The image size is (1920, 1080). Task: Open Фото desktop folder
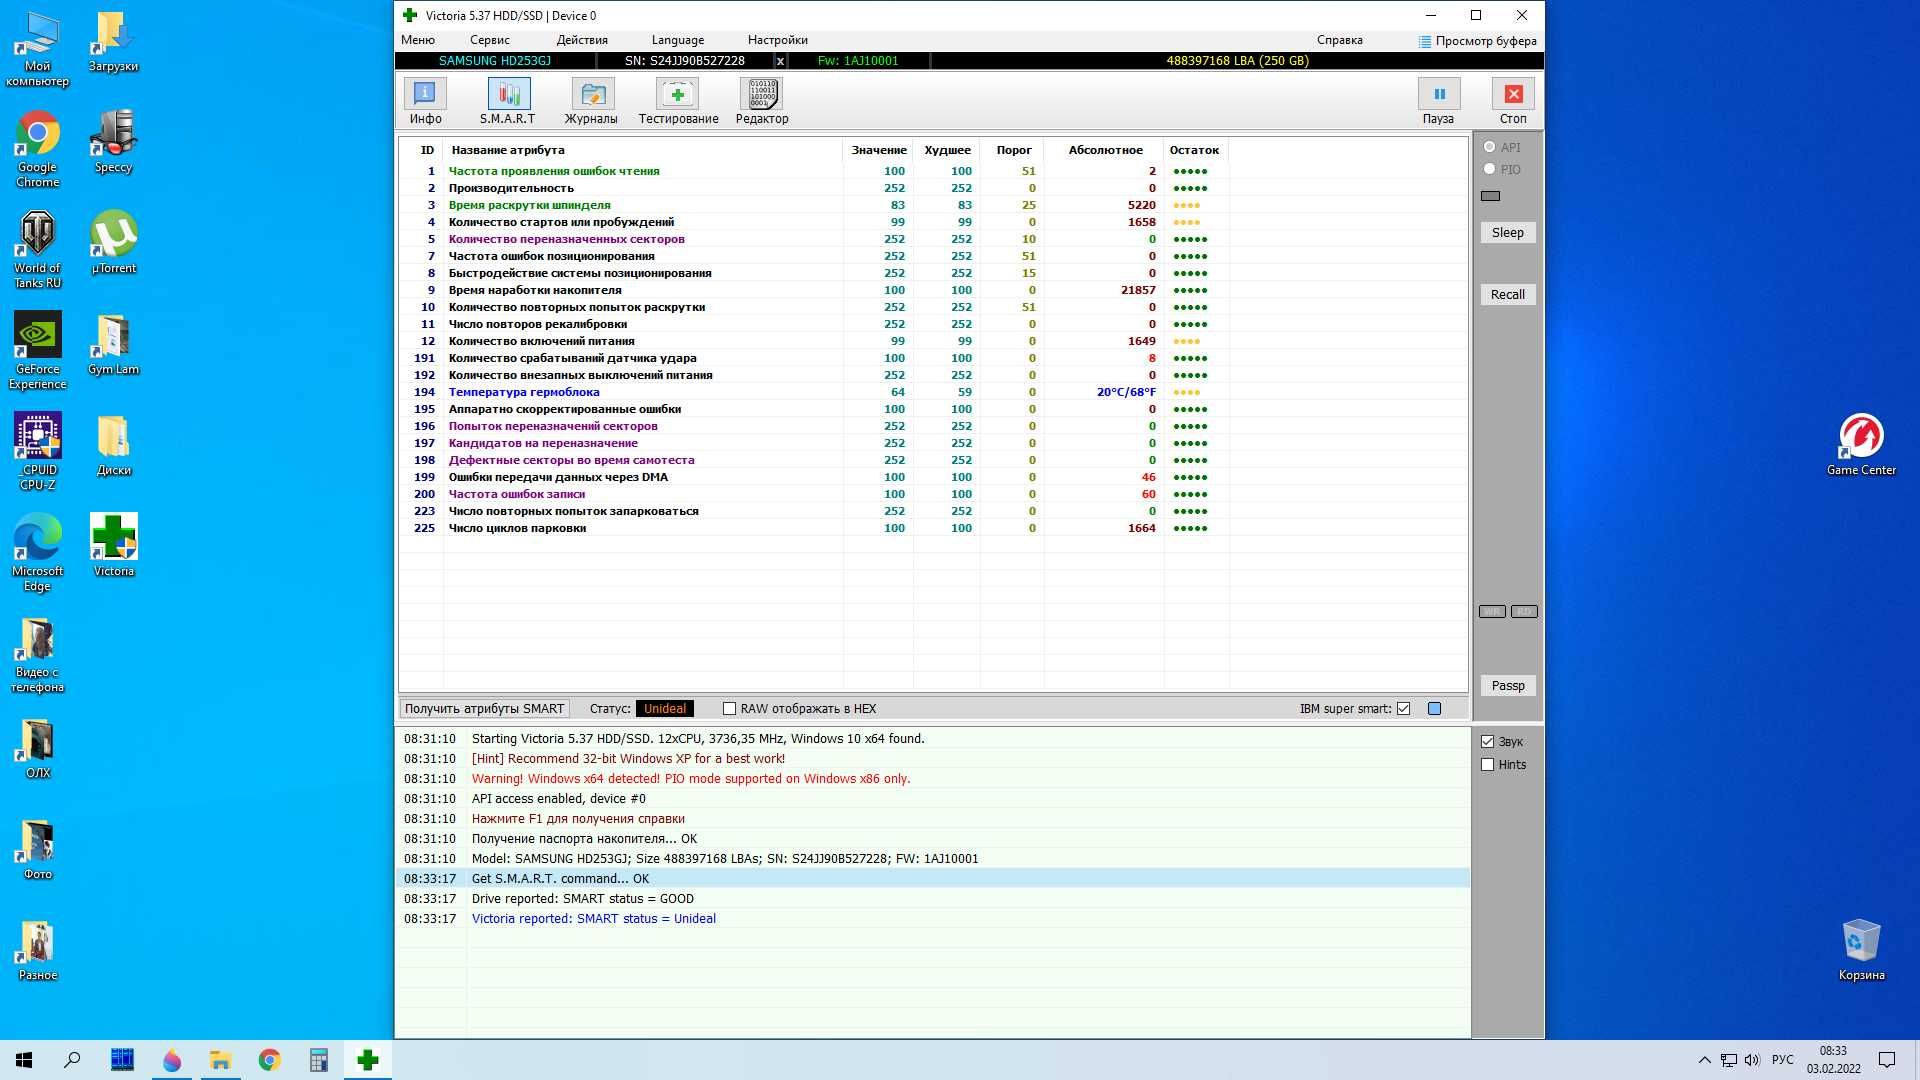(38, 849)
